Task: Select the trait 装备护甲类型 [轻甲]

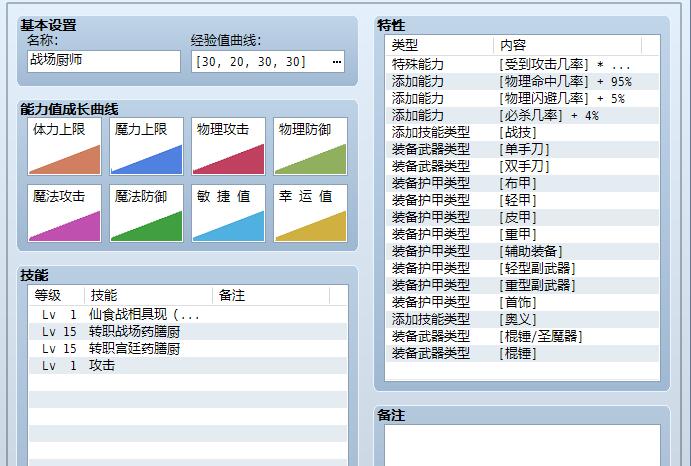Action: (x=522, y=200)
